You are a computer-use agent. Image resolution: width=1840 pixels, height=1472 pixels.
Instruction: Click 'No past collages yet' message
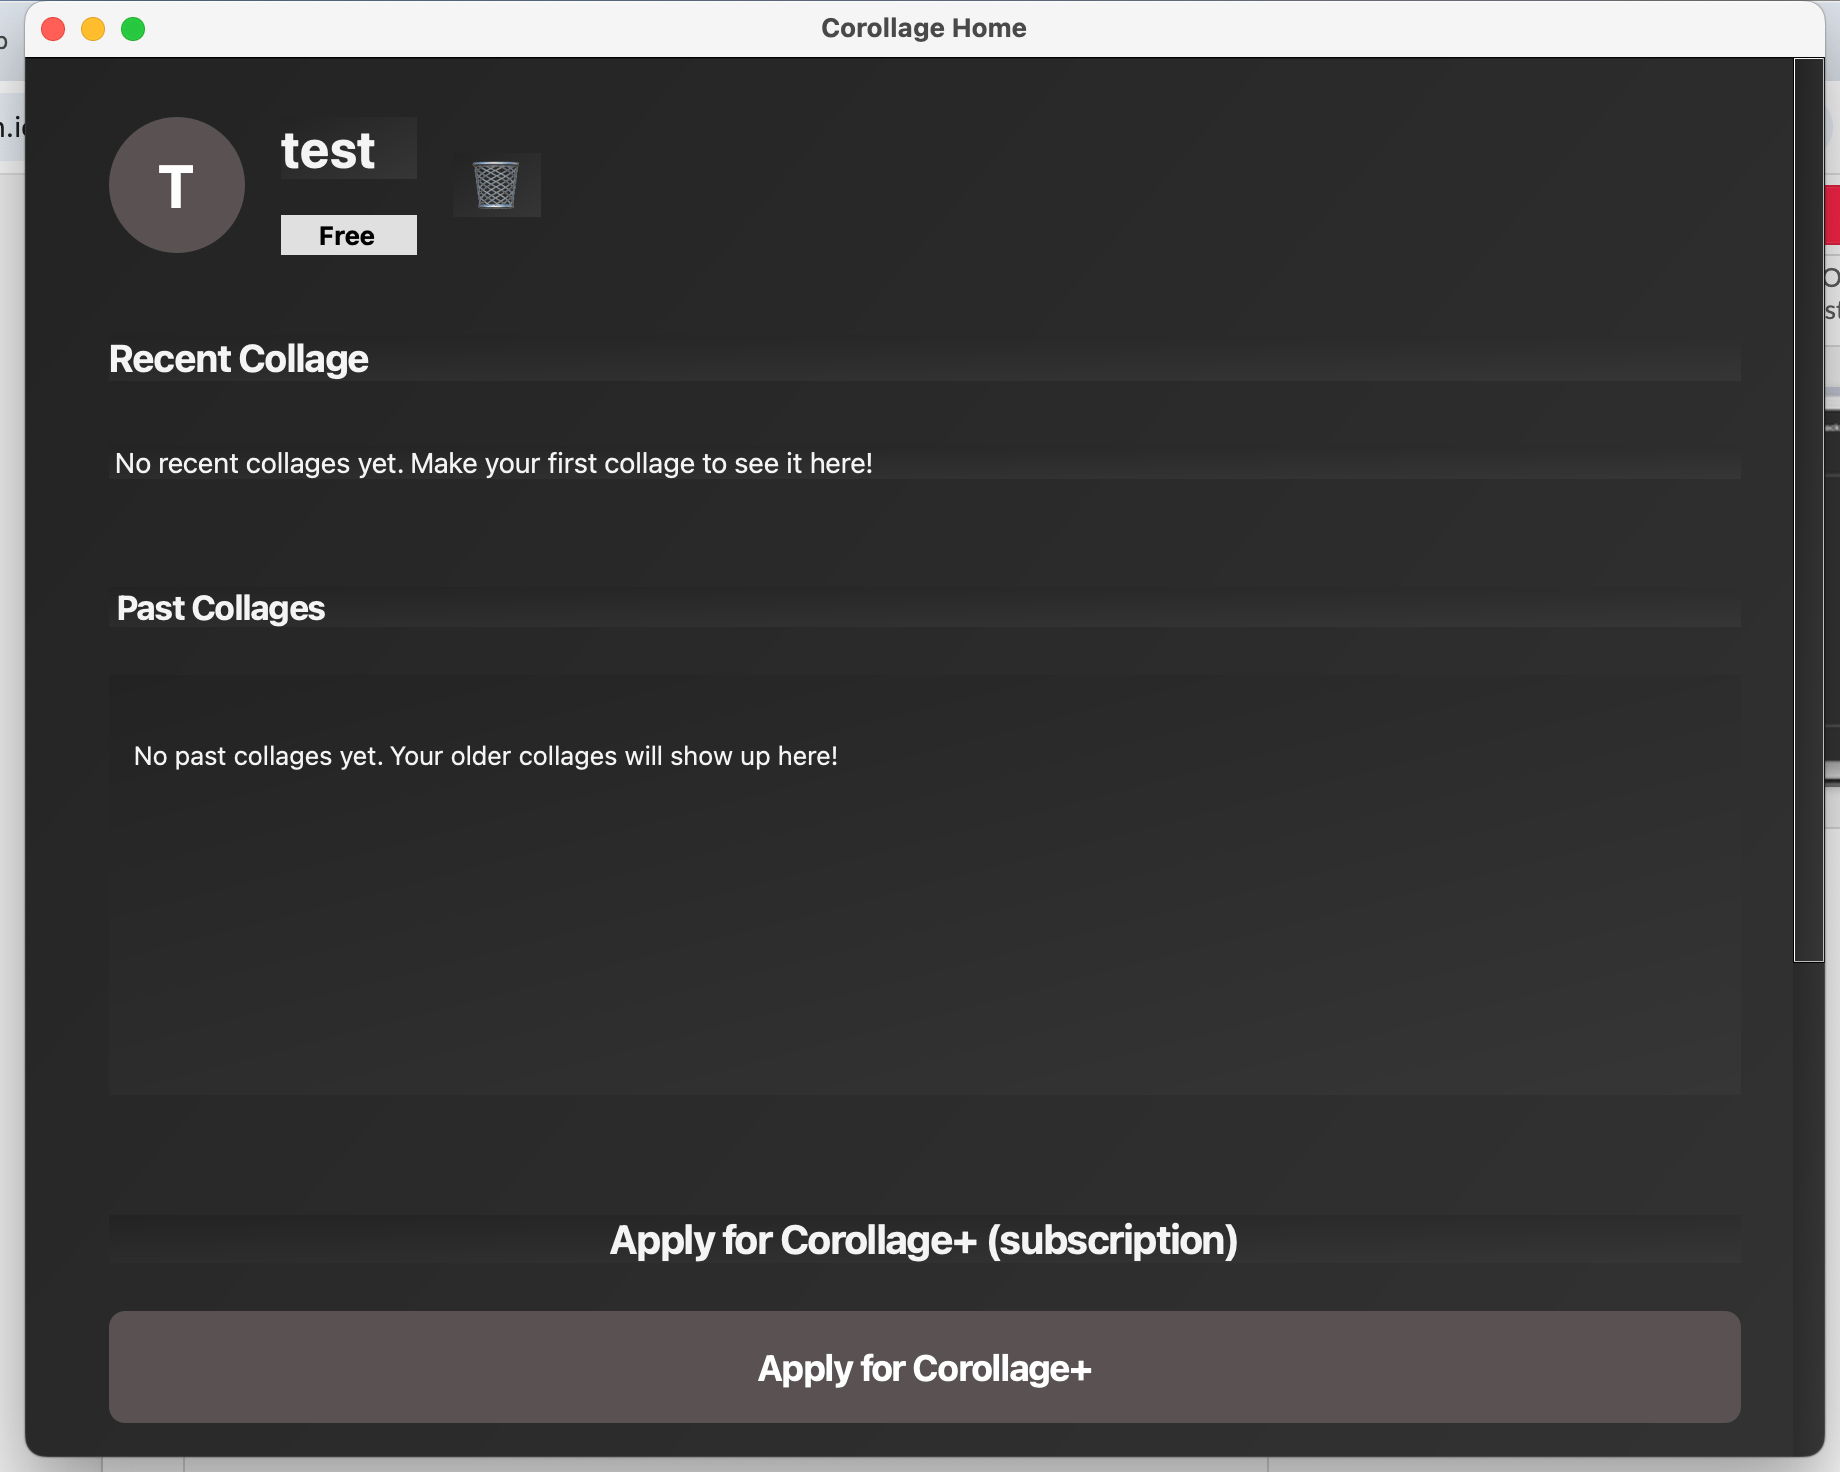pyautogui.click(x=486, y=756)
